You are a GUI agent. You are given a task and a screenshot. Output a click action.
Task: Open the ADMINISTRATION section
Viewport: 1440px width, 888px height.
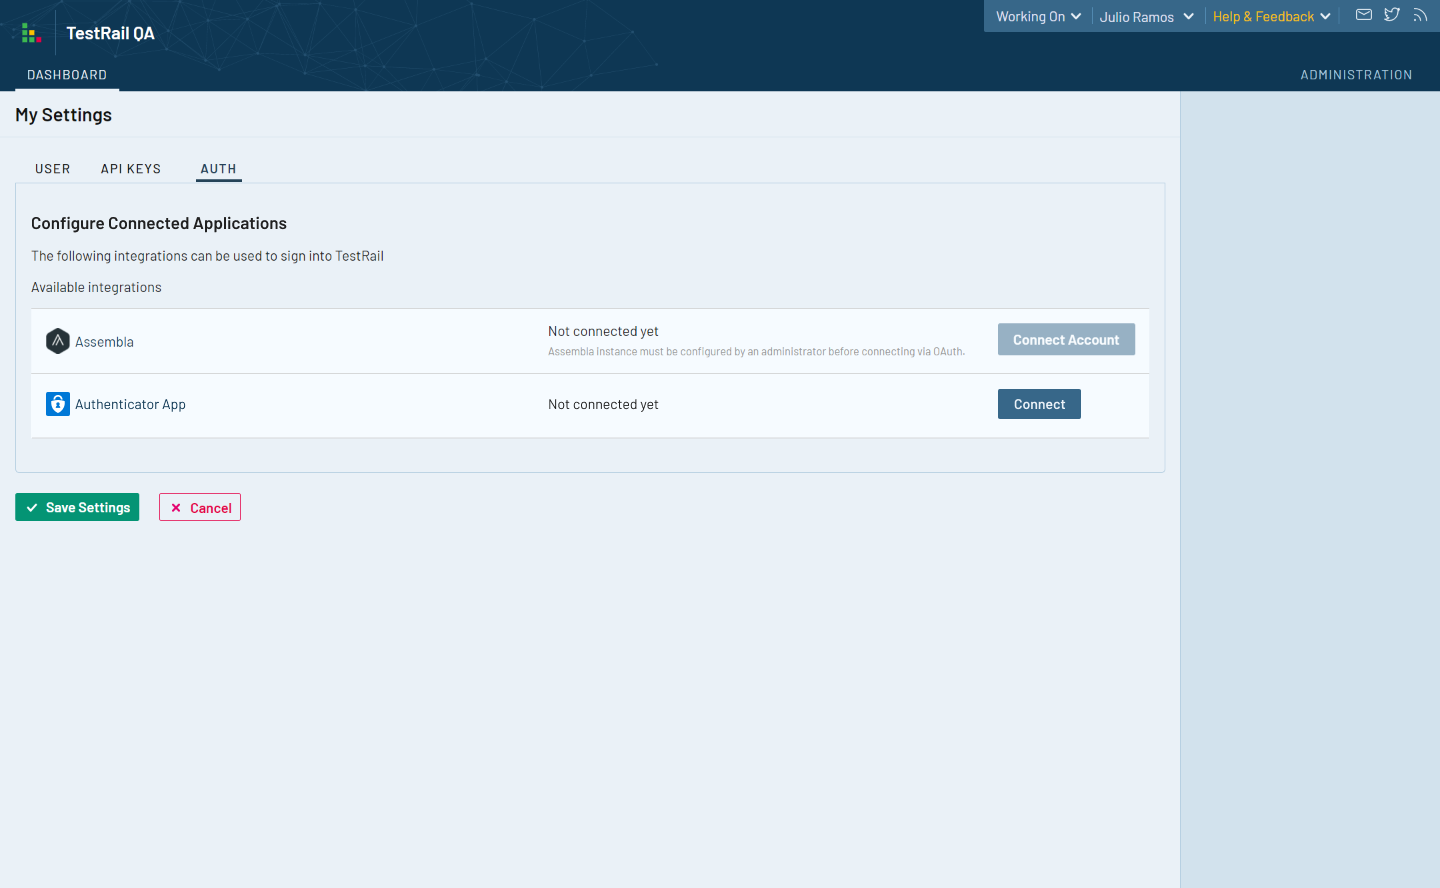tap(1356, 75)
